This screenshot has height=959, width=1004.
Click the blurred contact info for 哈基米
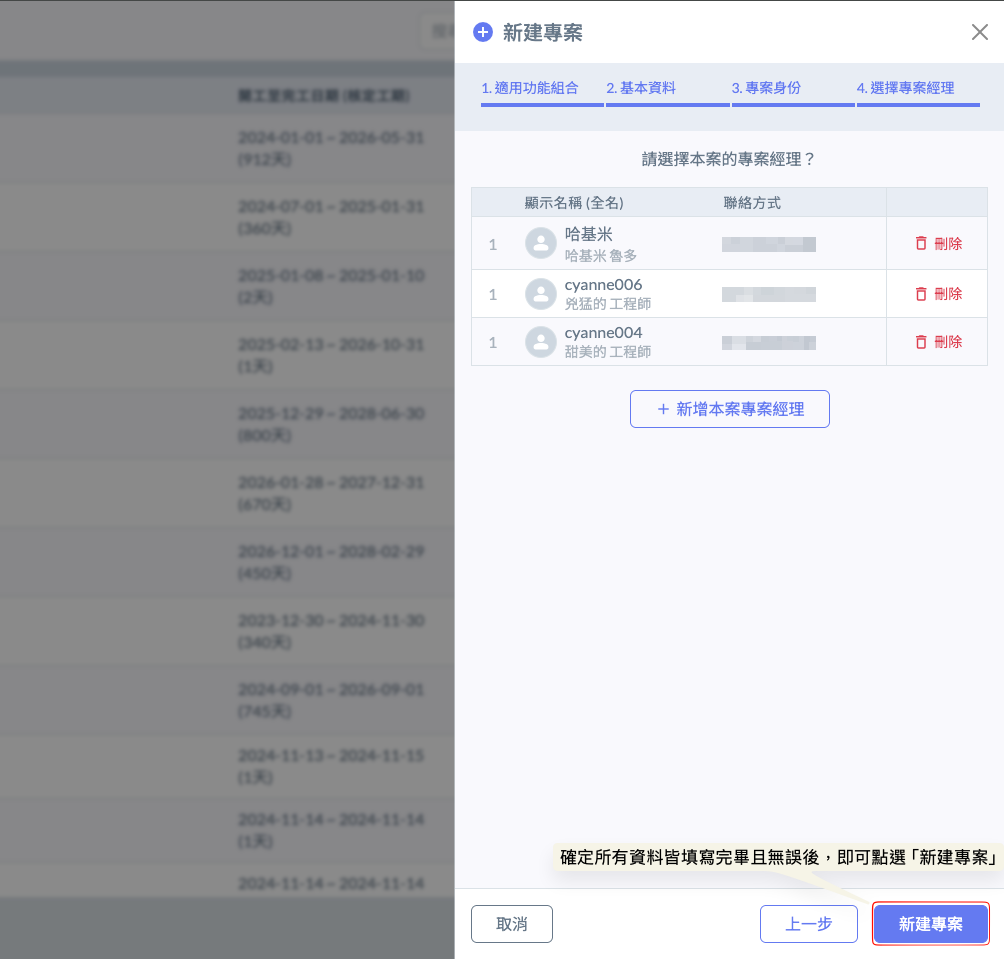(768, 244)
